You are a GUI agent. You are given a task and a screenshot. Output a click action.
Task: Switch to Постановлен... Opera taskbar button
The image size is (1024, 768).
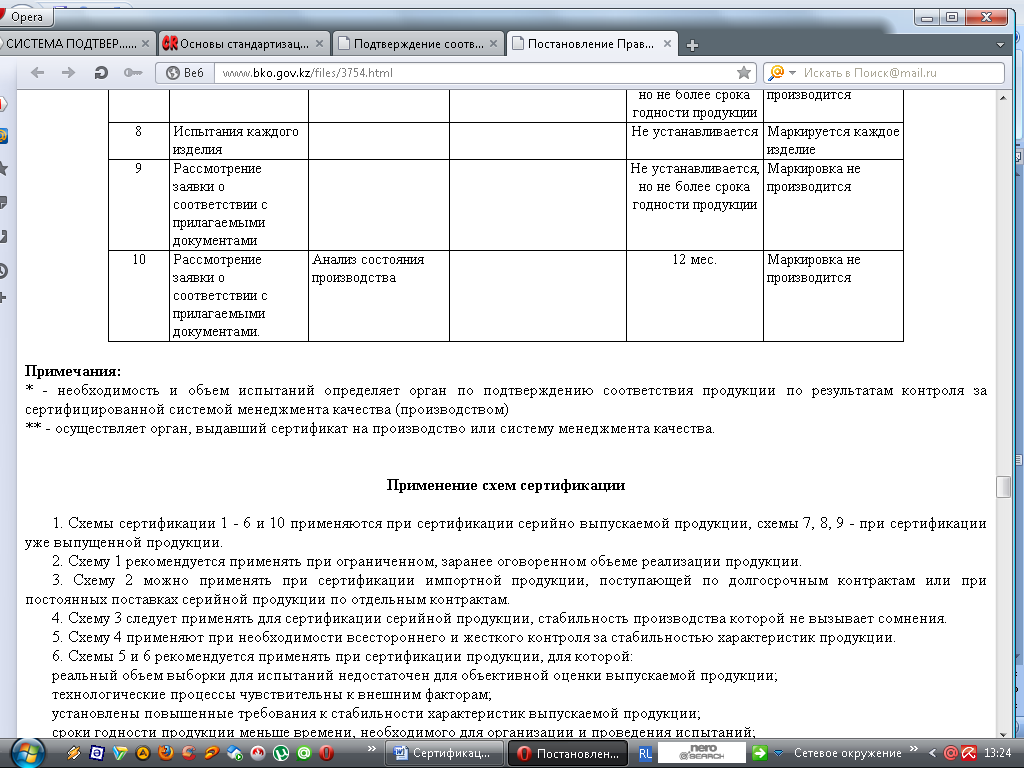tap(567, 753)
